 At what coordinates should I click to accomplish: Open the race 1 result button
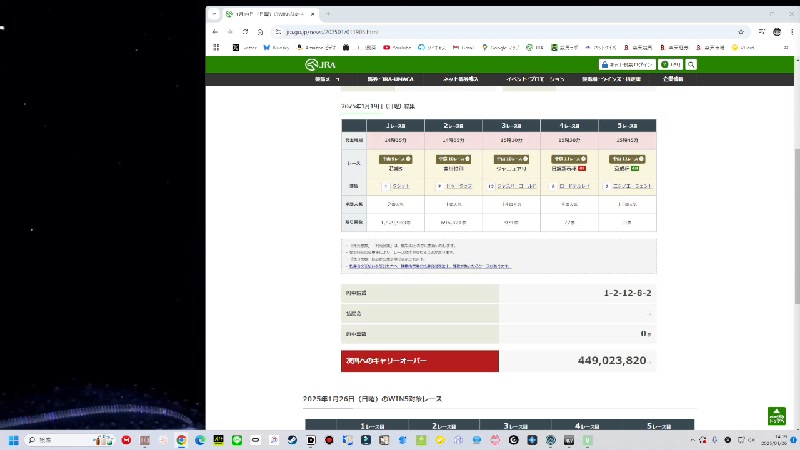click(398, 159)
